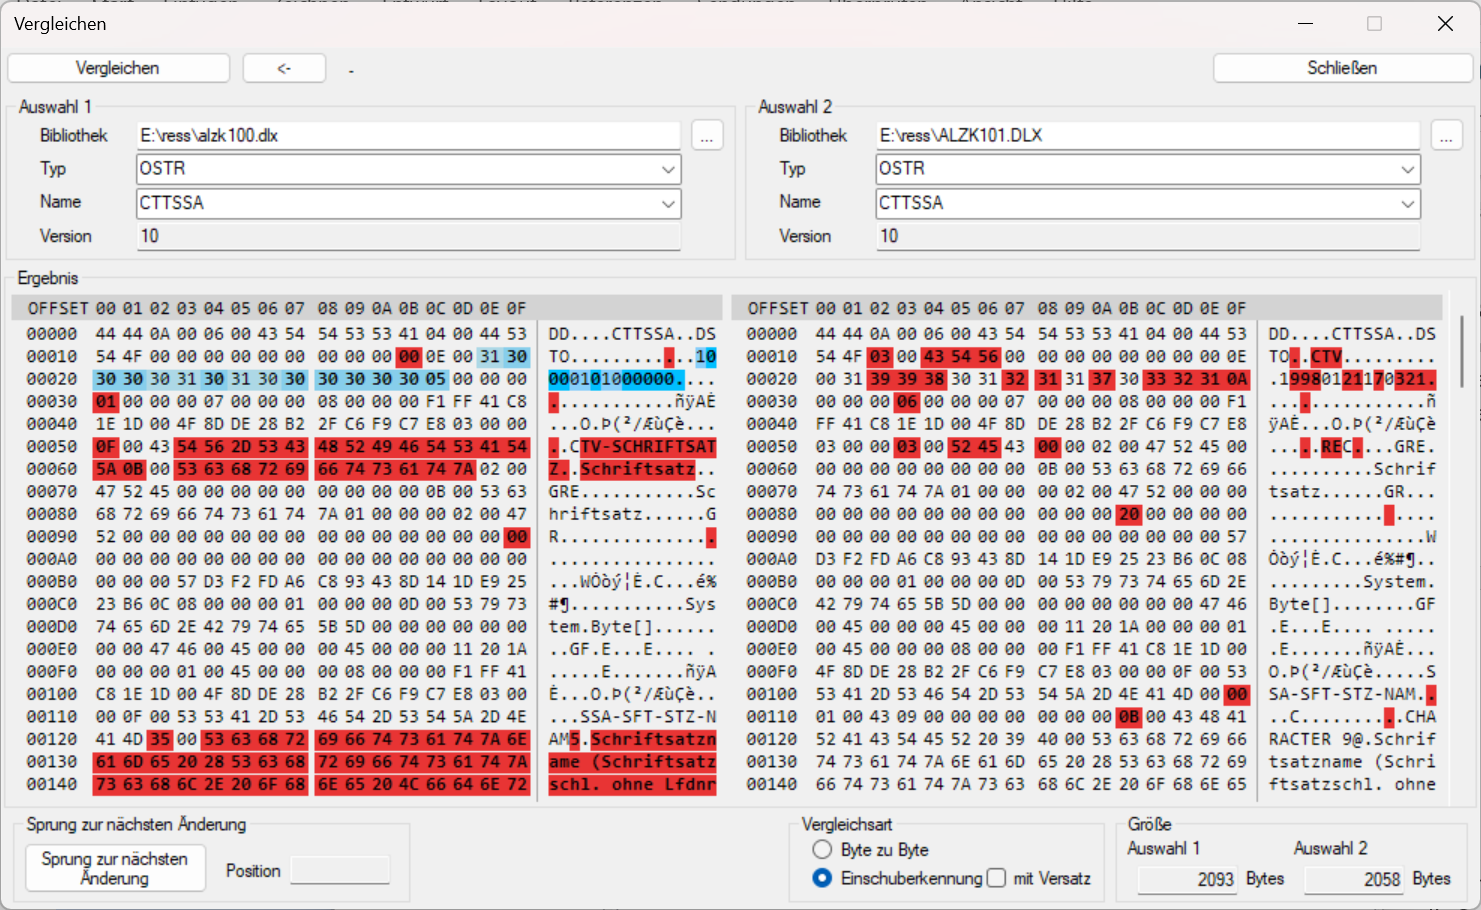The width and height of the screenshot is (1481, 910).
Task: Click the Bibliothek path field in Auswahl 2
Action: coord(1147,136)
